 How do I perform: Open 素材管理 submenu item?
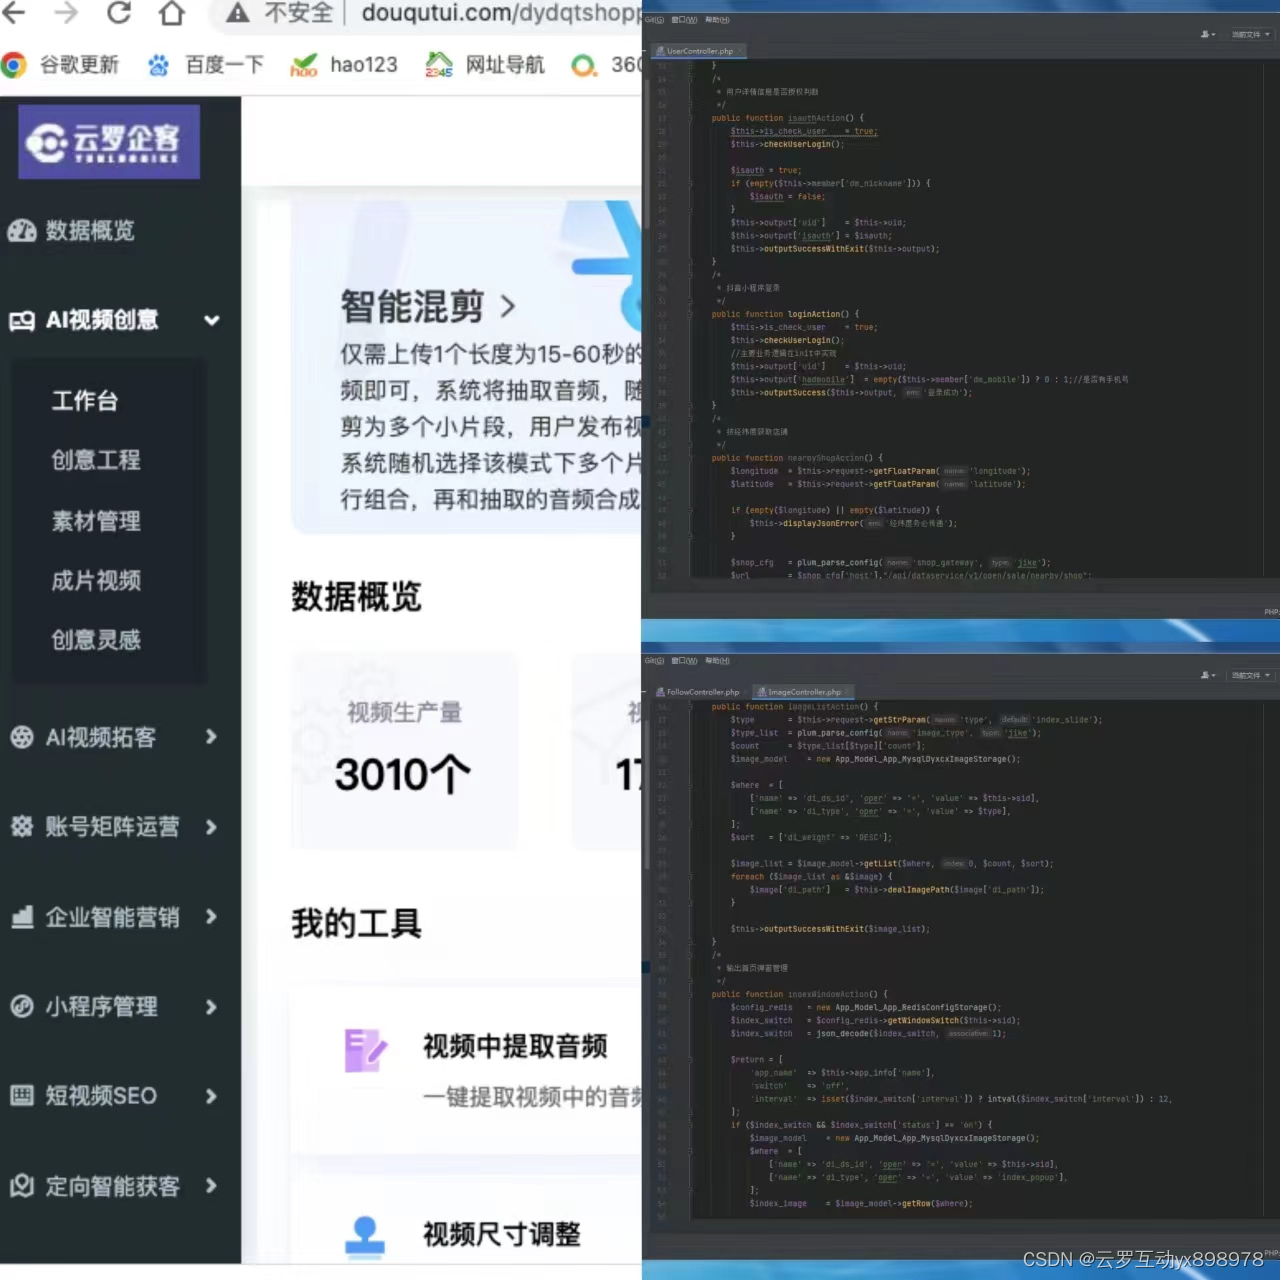[96, 521]
